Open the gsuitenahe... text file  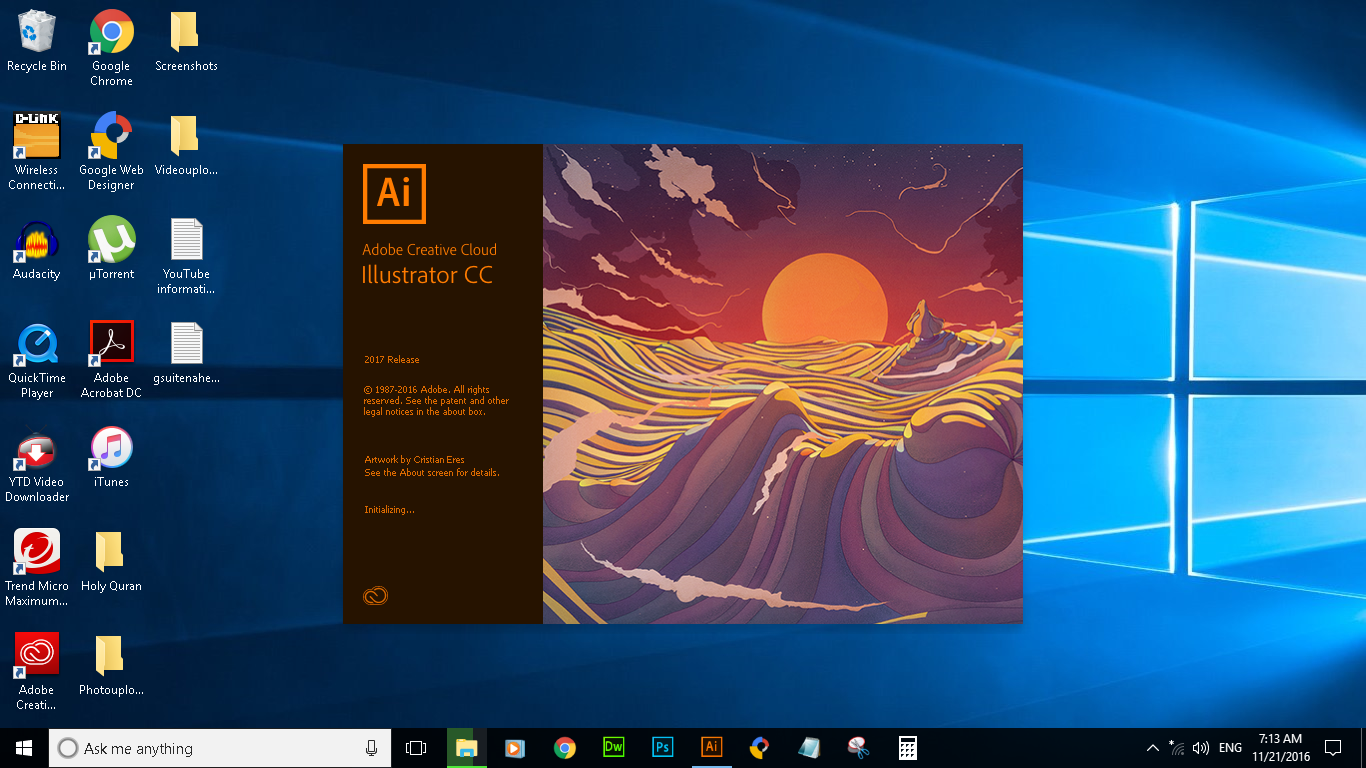pyautogui.click(x=186, y=353)
